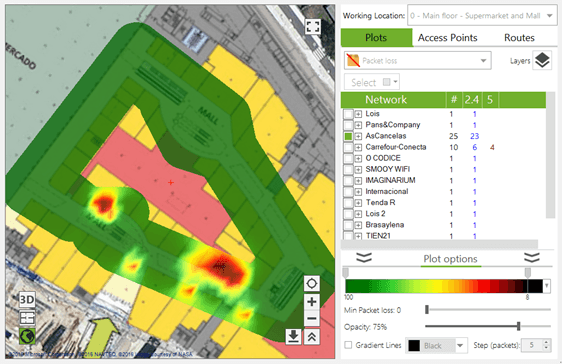Click the floor plan view icon
This screenshot has width=562, height=364.
pos(27,318)
